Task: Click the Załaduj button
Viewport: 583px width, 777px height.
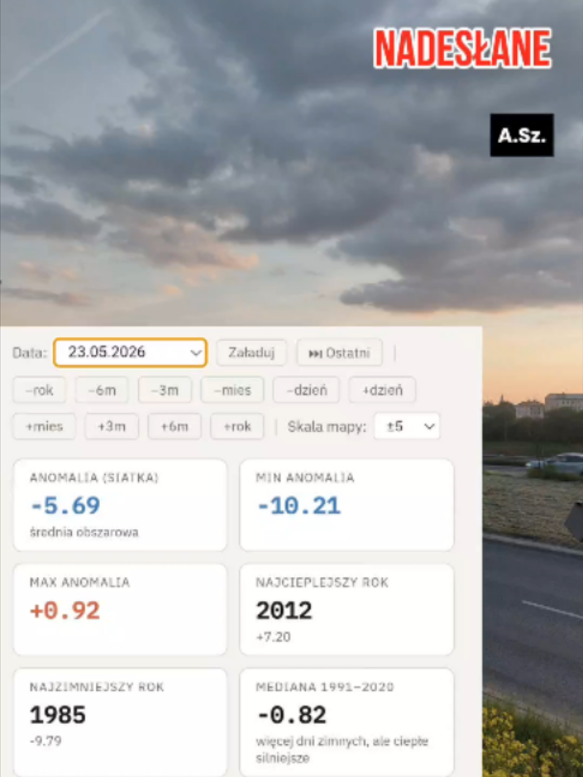Action: coord(251,352)
